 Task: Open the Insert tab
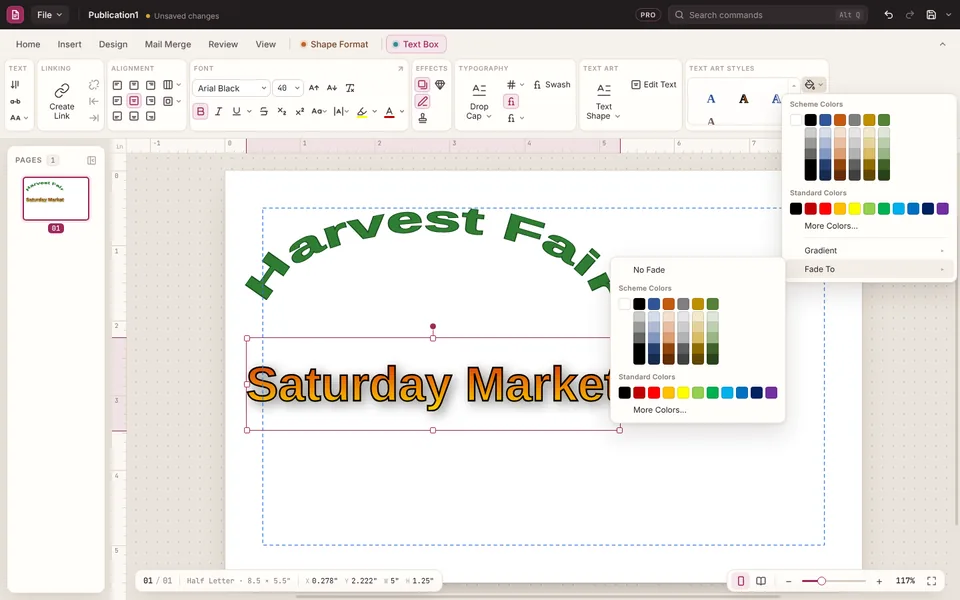[x=69, y=44]
